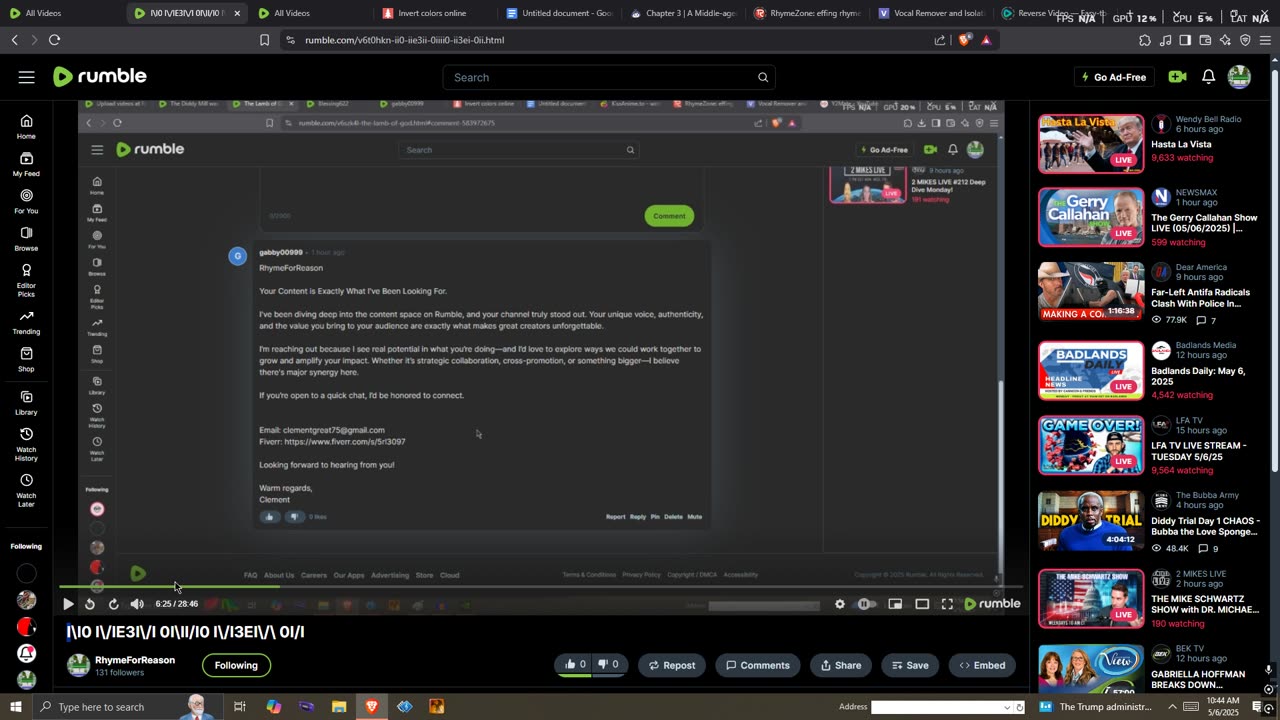Open Brave Leo AI sparkle icon
Screen dimensions: 1280x720
click(x=1225, y=40)
